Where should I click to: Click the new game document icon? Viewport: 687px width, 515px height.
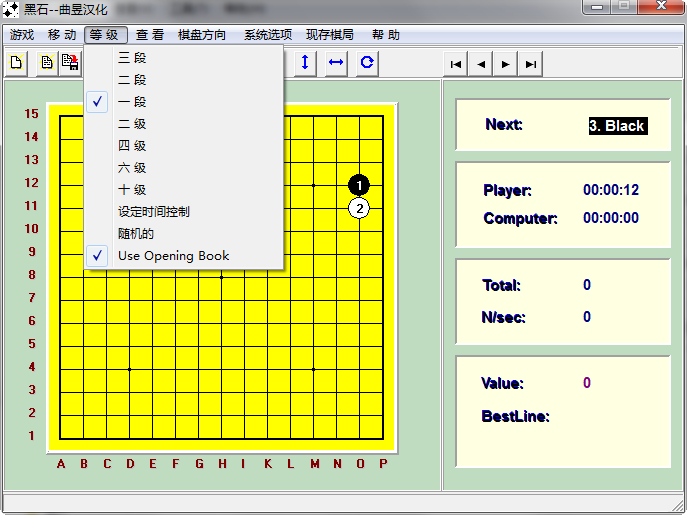click(x=17, y=63)
